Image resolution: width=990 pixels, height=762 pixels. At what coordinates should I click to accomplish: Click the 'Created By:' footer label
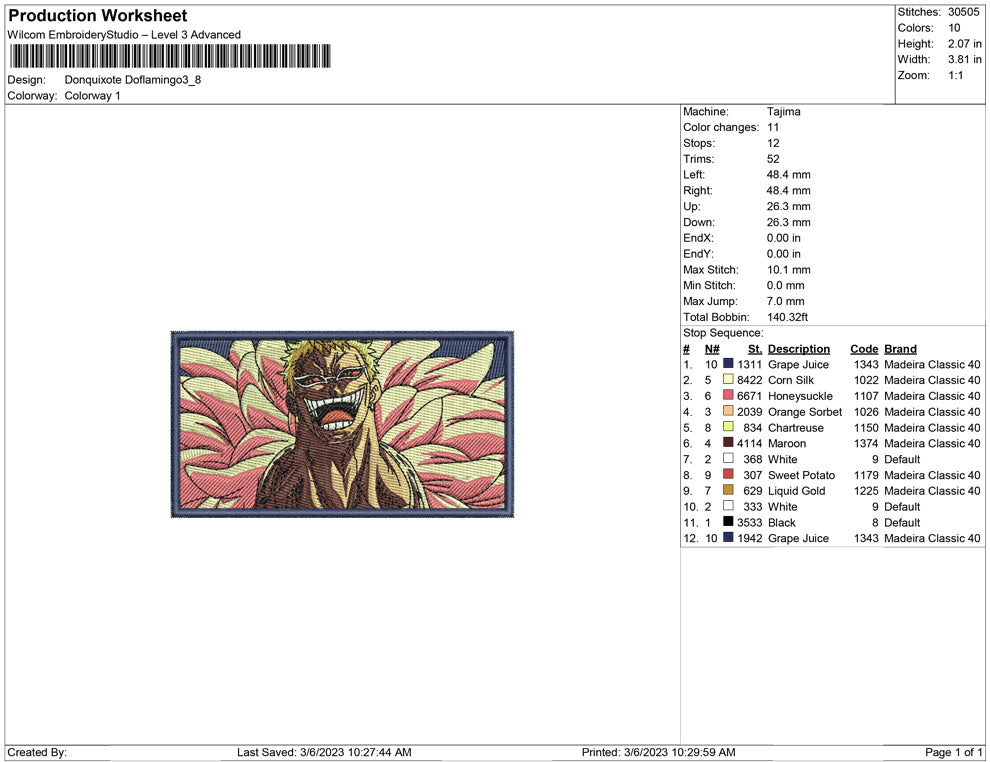[37, 752]
